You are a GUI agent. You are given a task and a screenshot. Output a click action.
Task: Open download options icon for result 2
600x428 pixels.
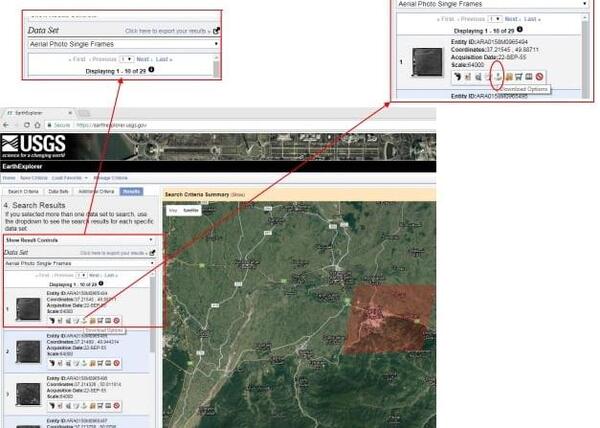tap(84, 363)
